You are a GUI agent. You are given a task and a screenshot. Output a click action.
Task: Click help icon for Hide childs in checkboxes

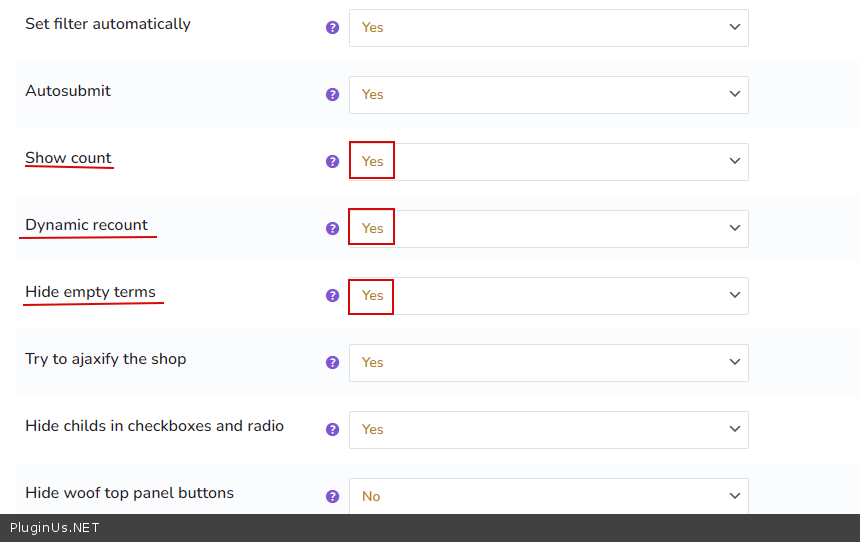tap(333, 430)
